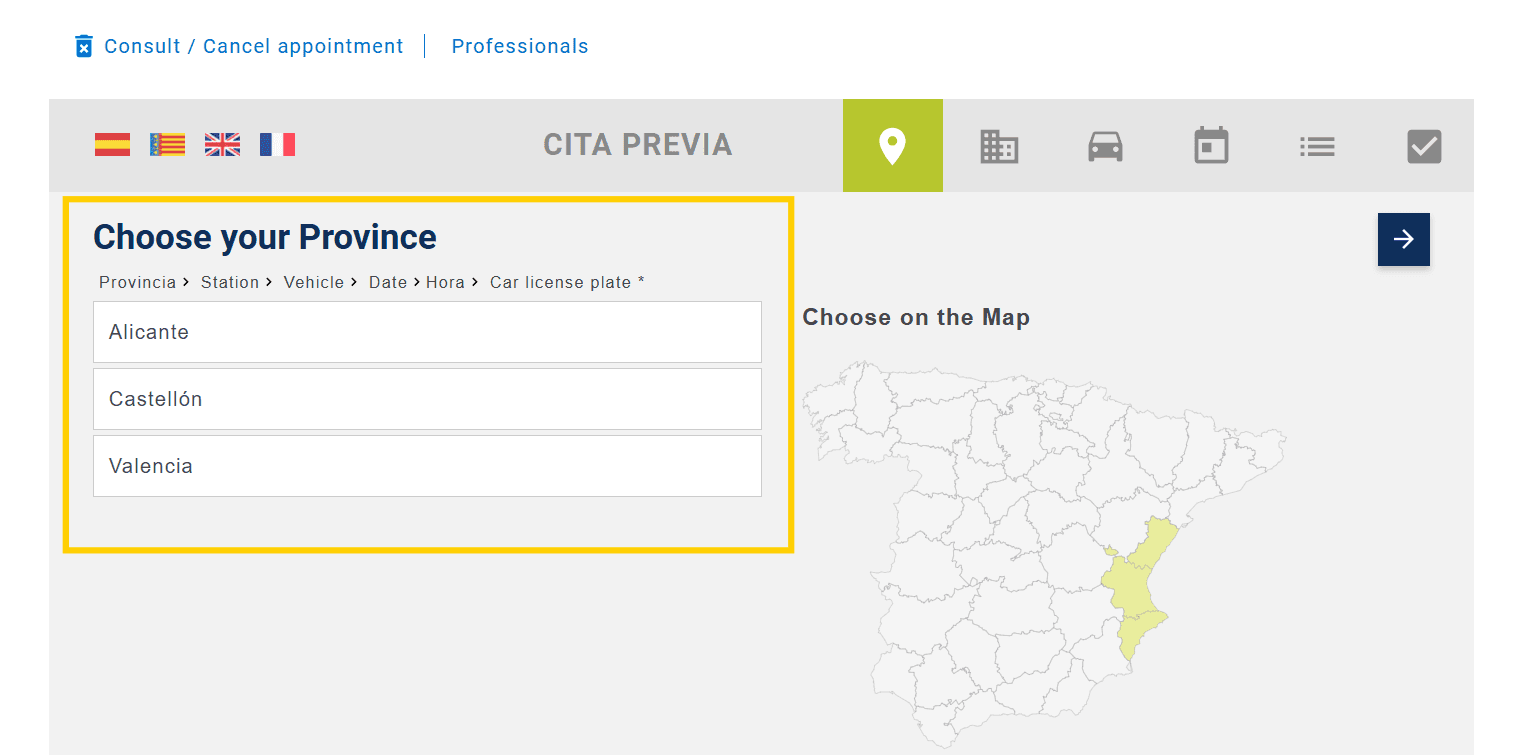Open the Professionals page
This screenshot has height=755, width=1527.
coord(520,45)
